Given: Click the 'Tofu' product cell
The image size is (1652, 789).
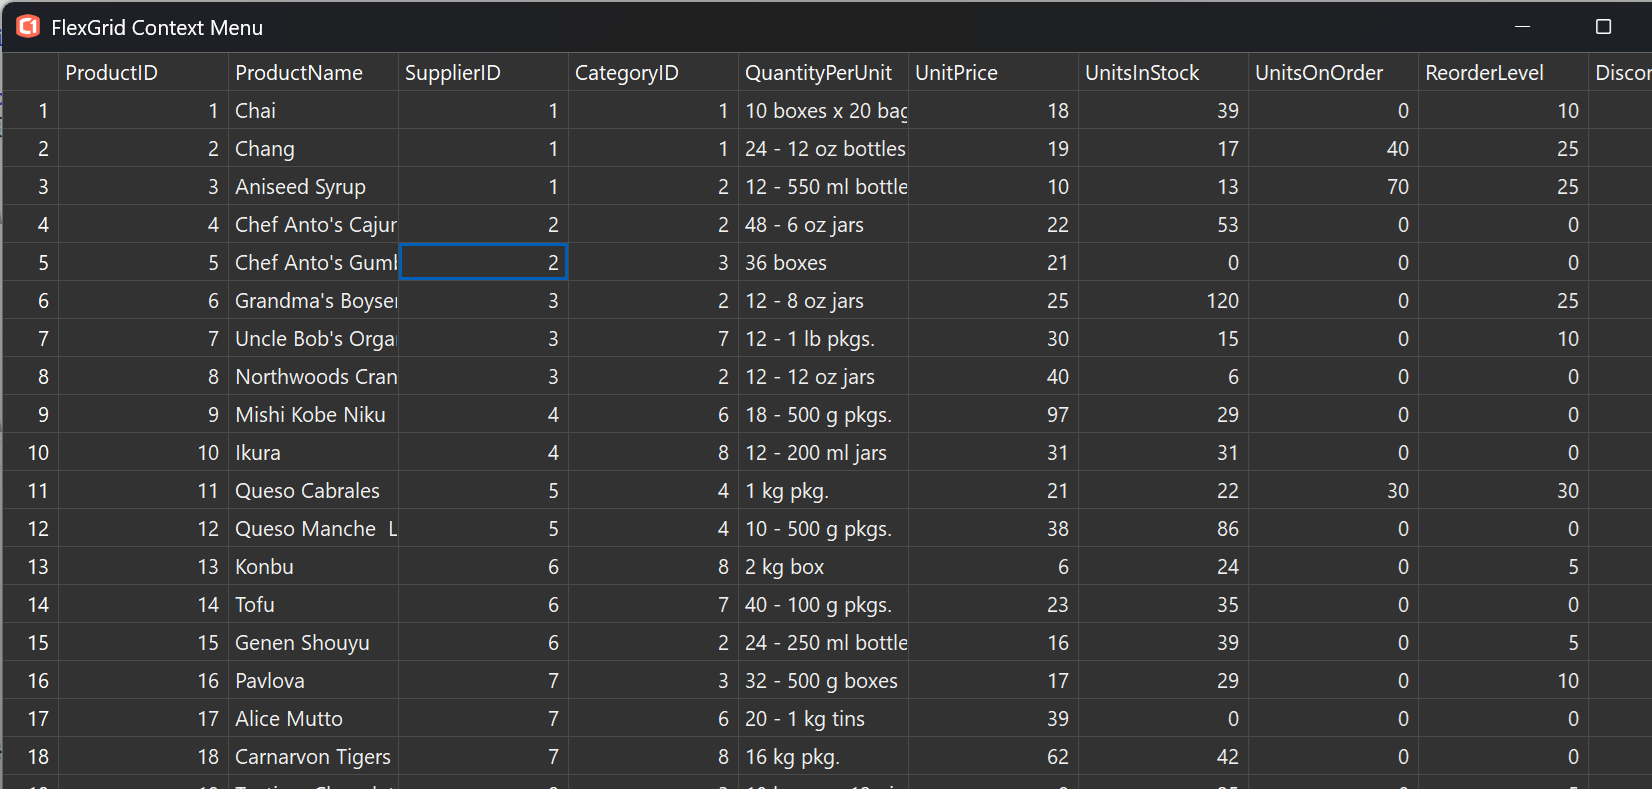Looking at the screenshot, I should point(314,605).
